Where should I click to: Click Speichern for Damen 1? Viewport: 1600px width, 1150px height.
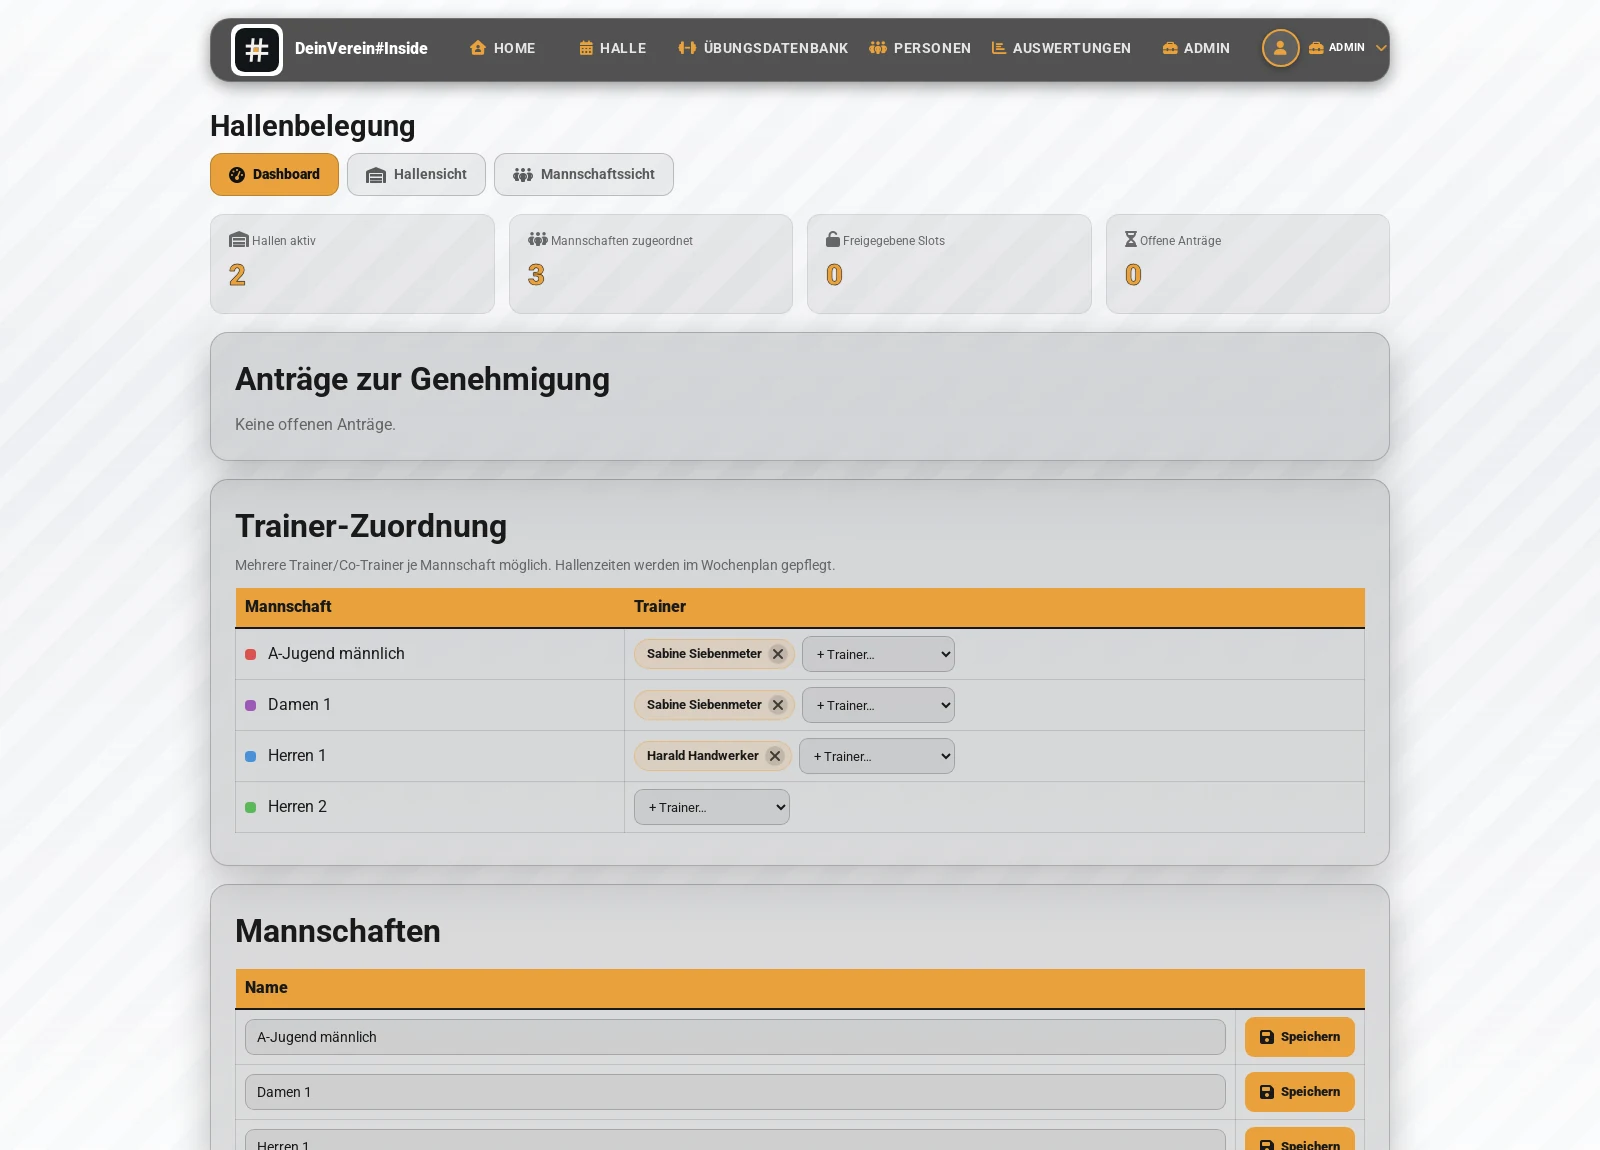point(1300,1092)
